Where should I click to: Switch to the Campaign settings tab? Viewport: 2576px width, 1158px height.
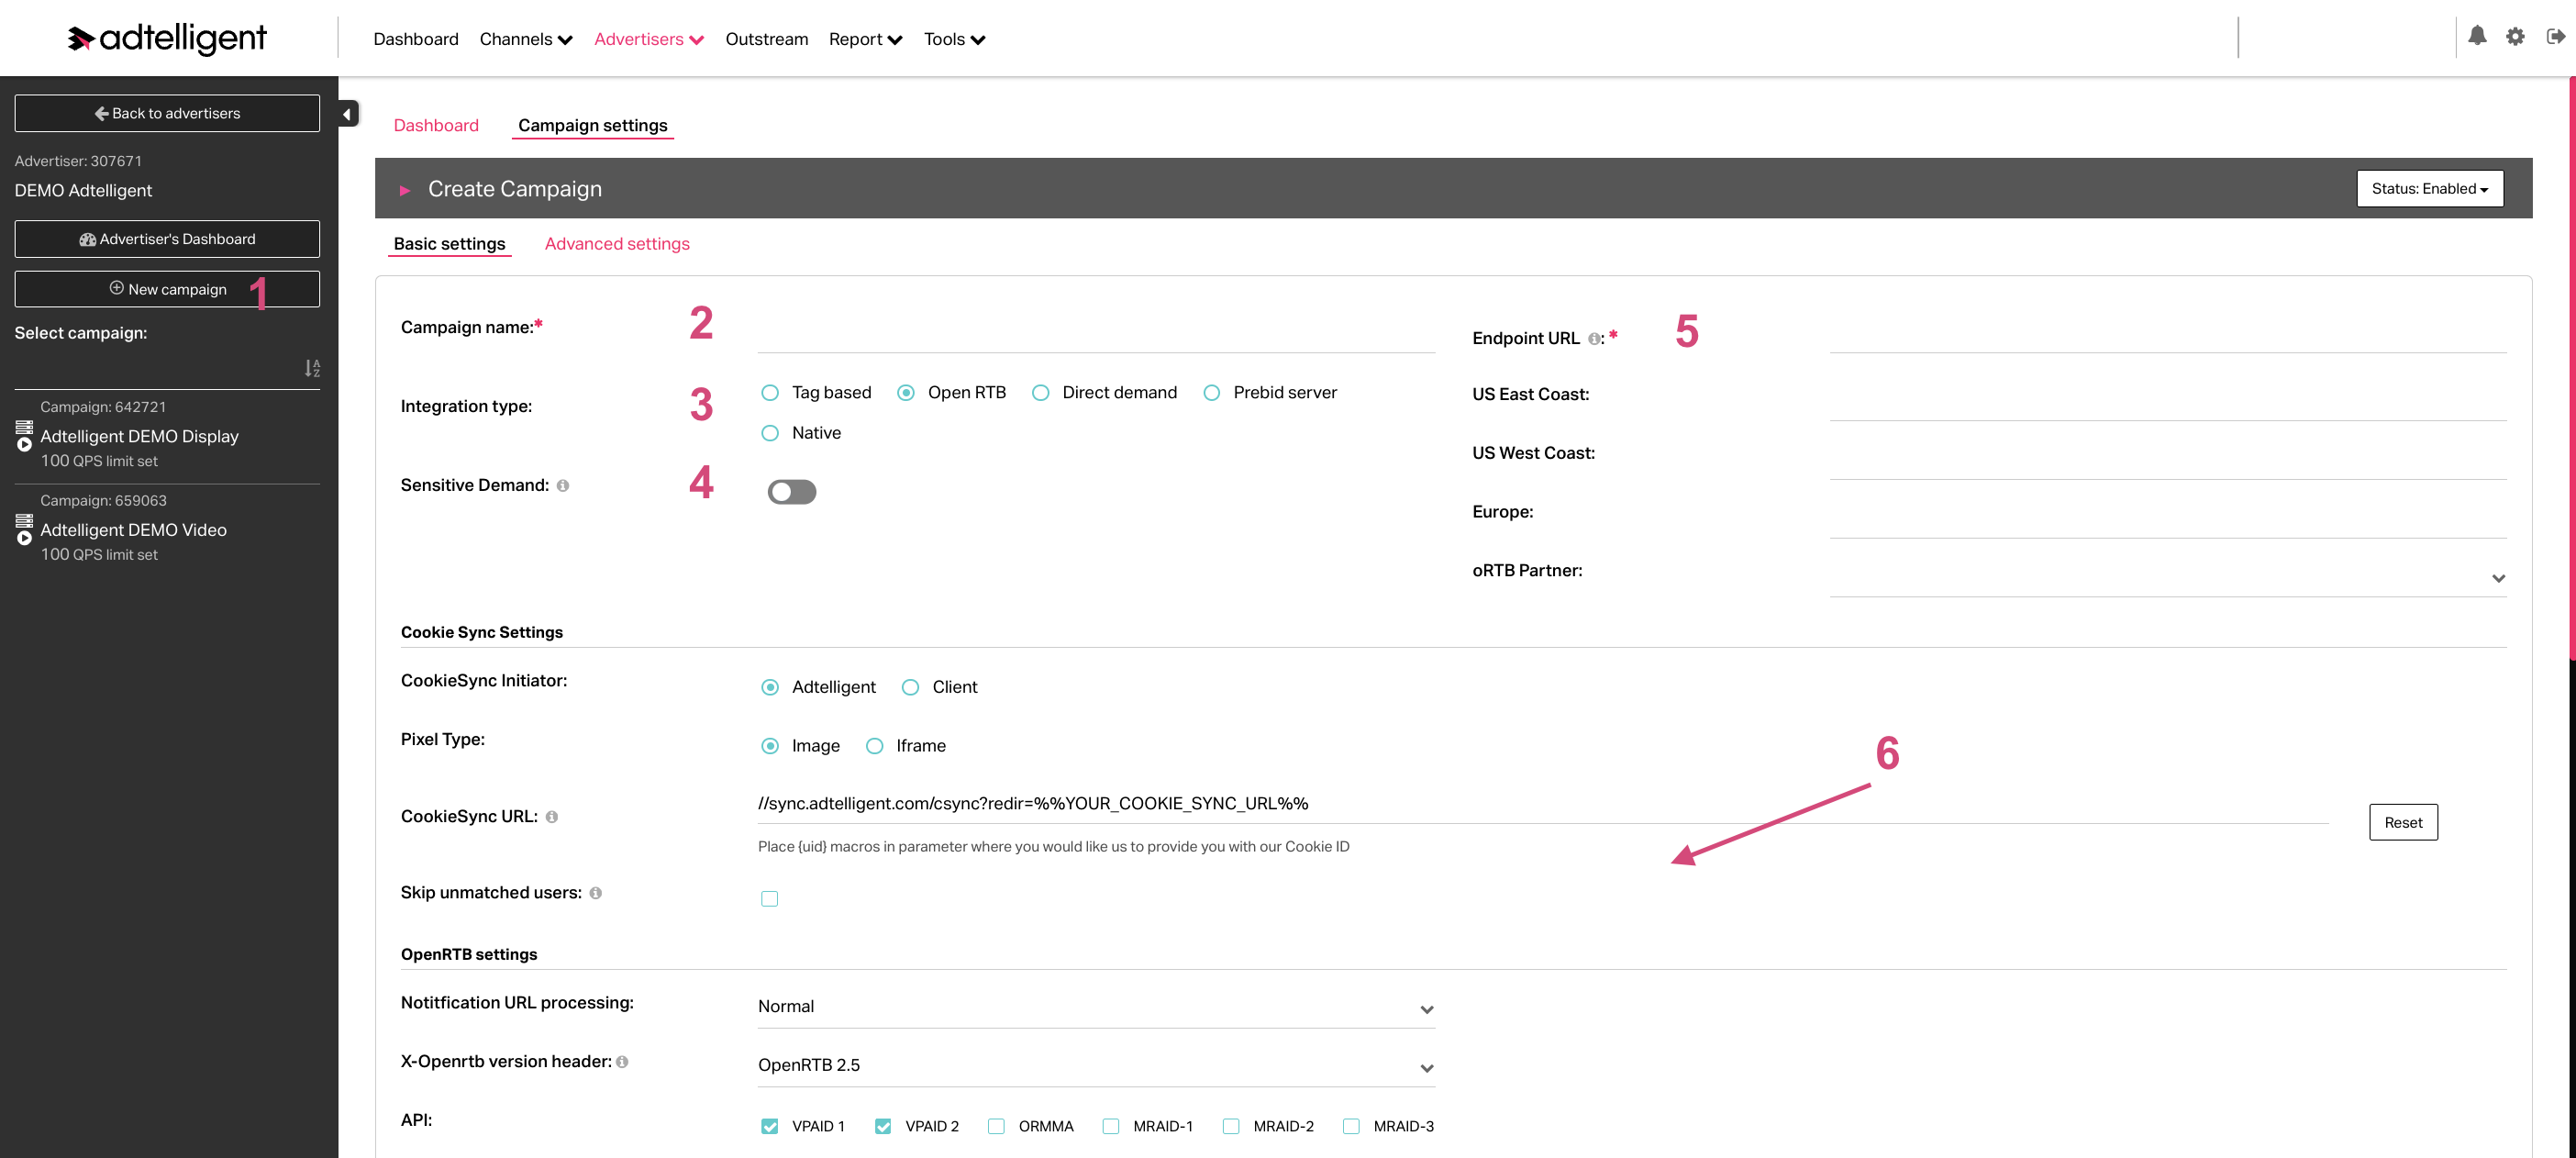click(x=593, y=126)
